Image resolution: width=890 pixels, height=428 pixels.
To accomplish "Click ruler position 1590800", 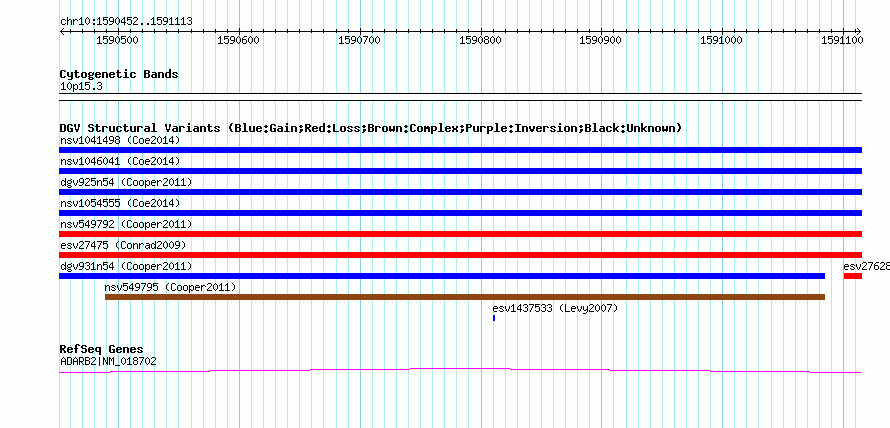I will pos(481,40).
